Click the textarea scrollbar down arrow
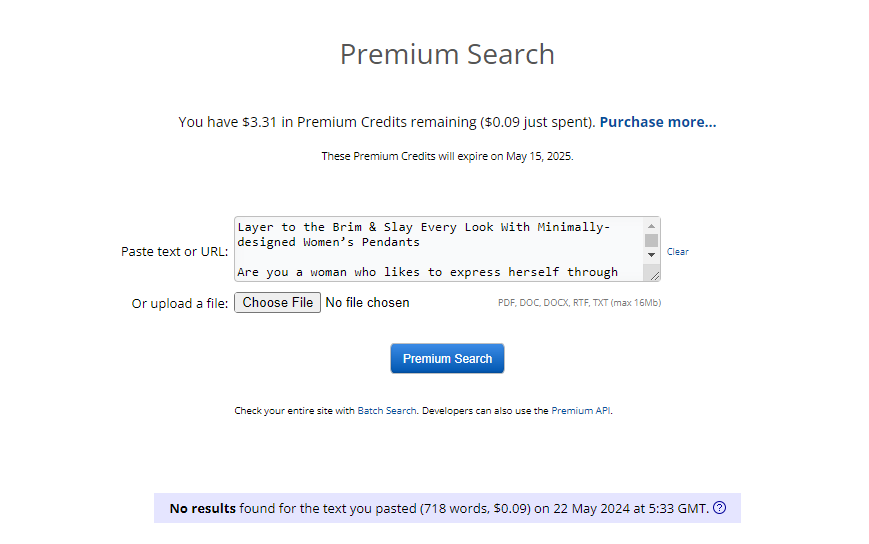The height and width of the screenshot is (544, 869). 651,255
